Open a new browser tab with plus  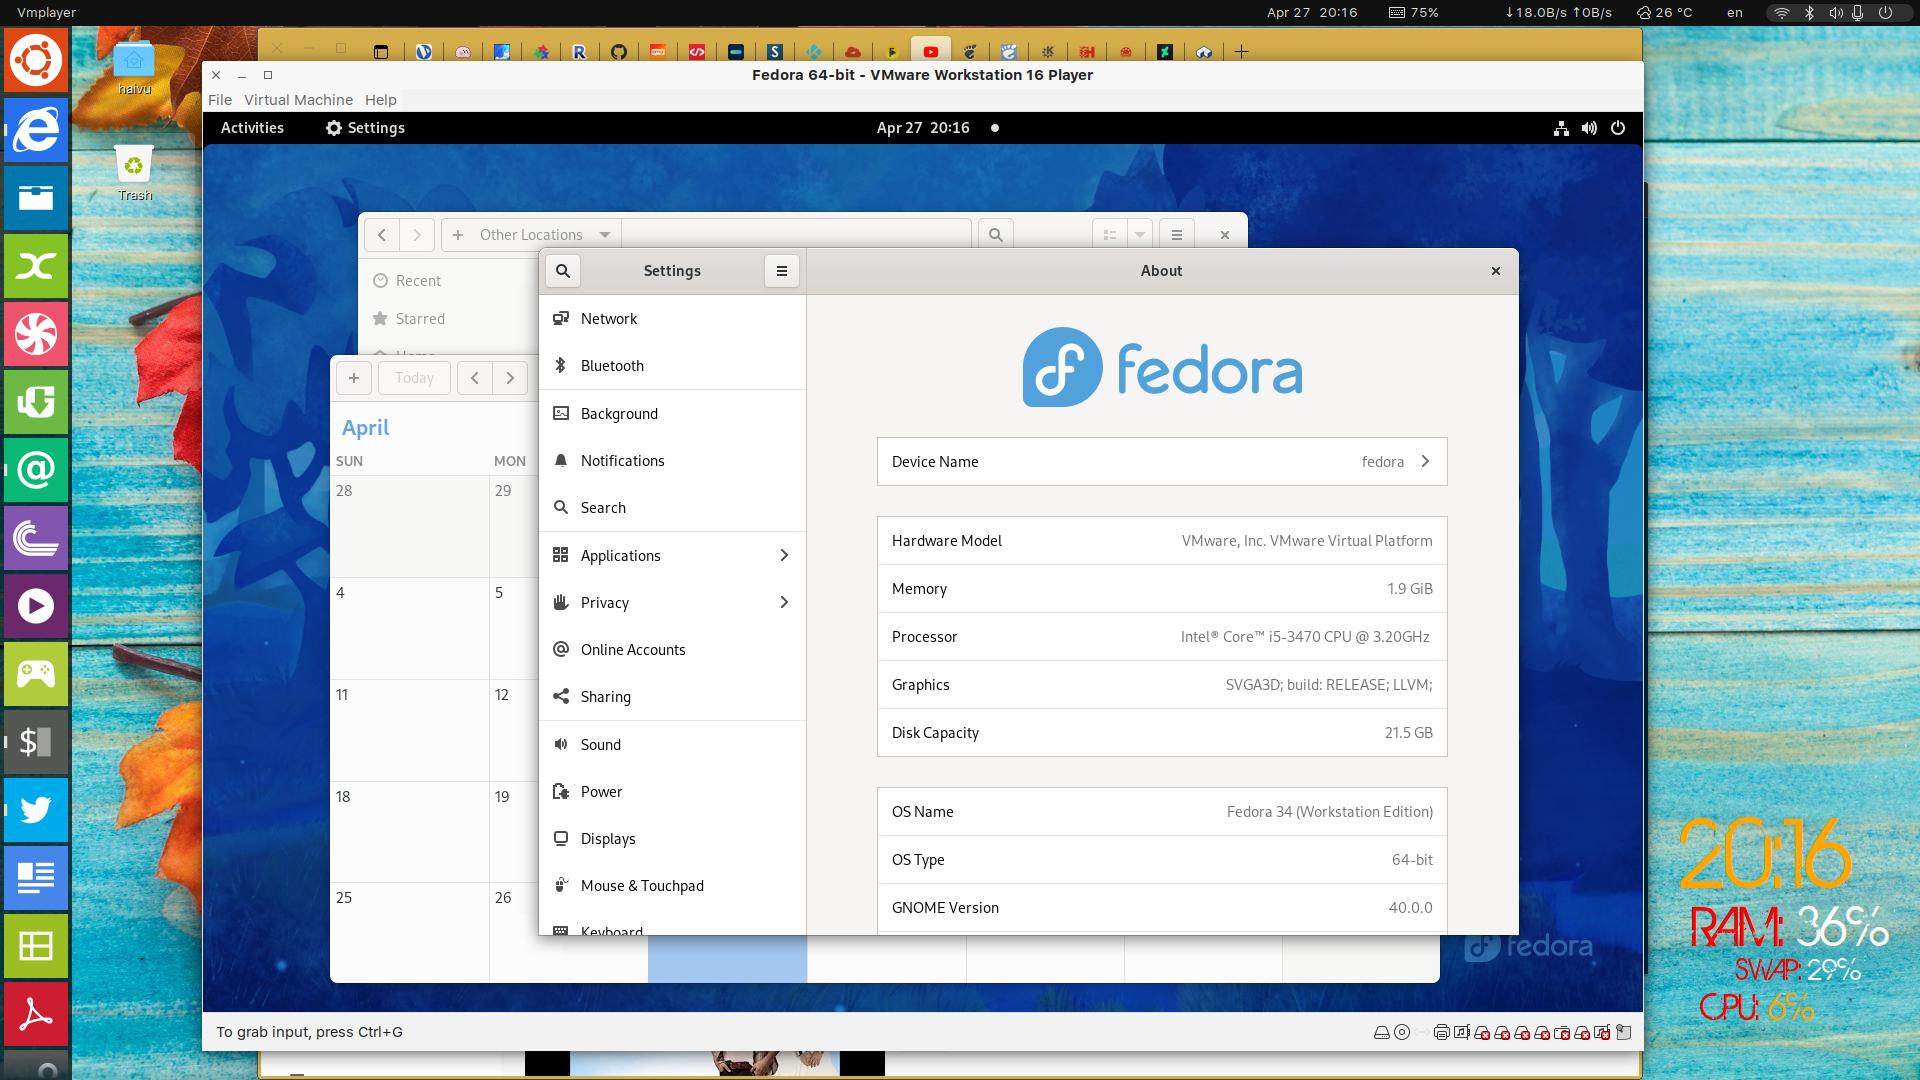coord(1241,52)
